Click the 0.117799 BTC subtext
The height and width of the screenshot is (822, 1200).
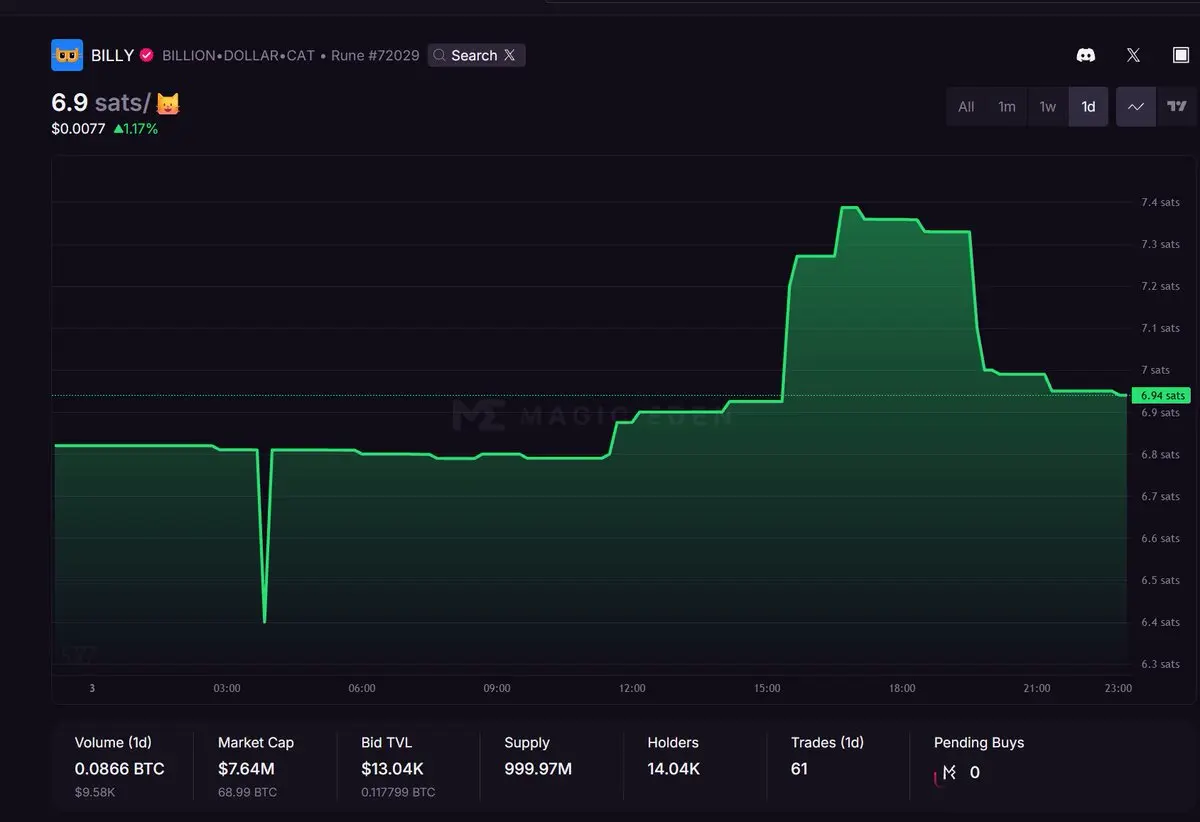coord(398,792)
